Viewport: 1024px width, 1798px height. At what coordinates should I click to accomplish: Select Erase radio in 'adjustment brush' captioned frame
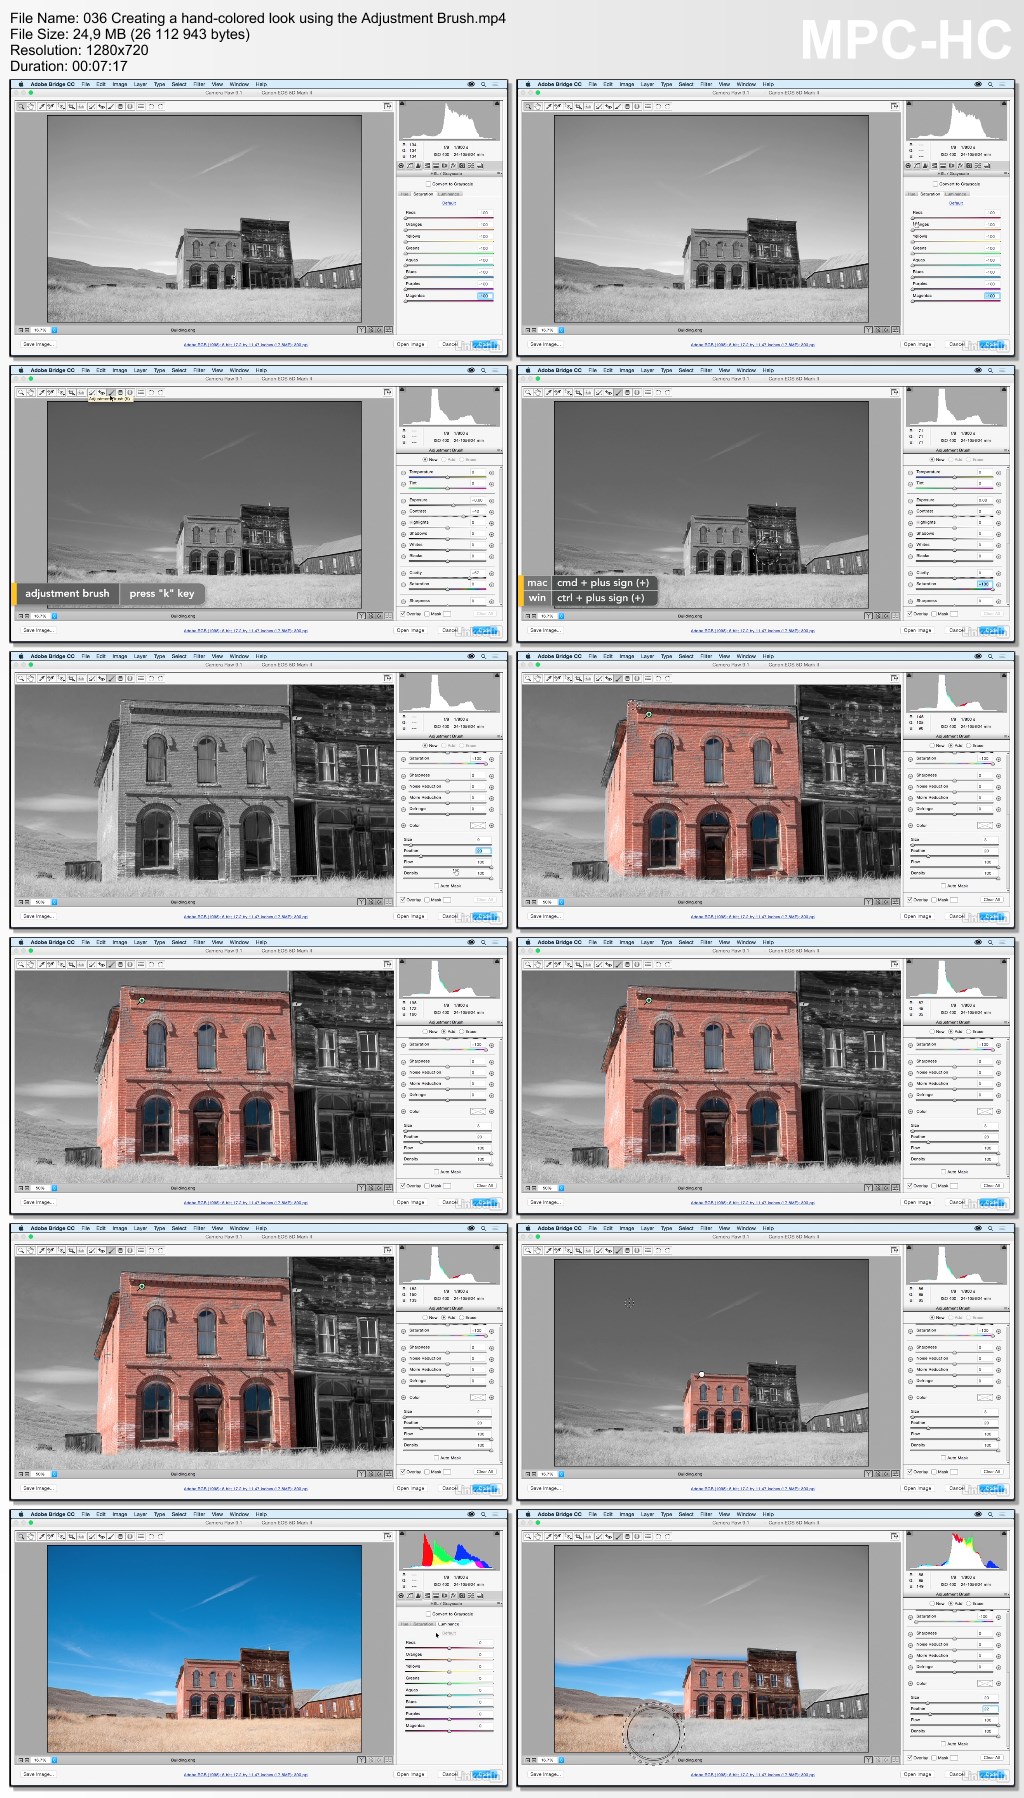click(x=462, y=460)
